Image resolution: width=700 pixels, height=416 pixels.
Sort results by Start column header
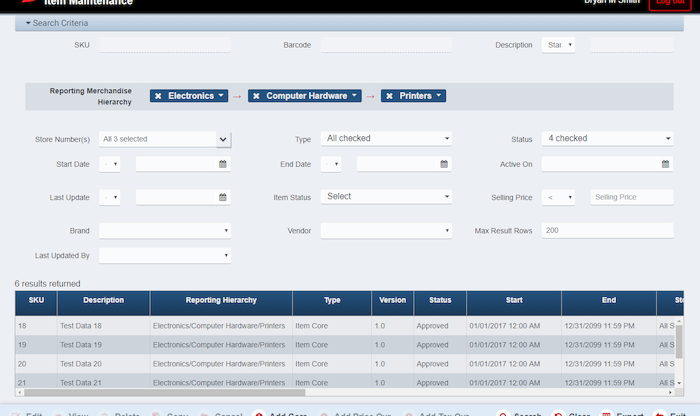[514, 303]
